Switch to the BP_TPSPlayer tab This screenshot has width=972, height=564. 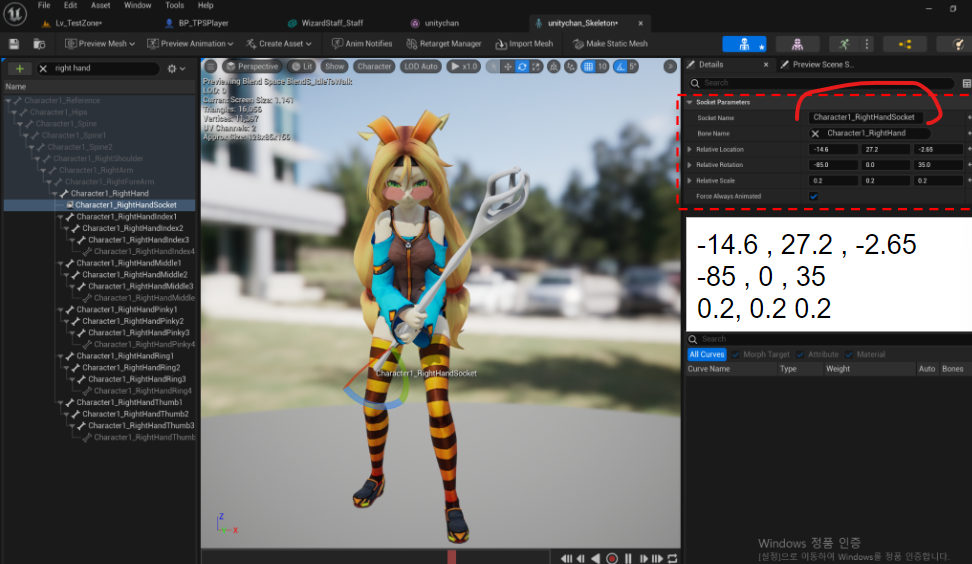(197, 23)
